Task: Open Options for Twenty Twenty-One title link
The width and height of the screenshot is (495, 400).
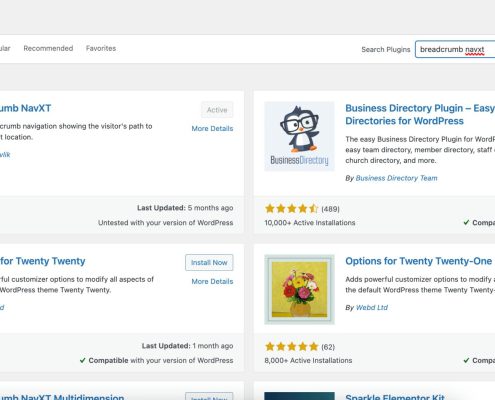Action: click(418, 261)
